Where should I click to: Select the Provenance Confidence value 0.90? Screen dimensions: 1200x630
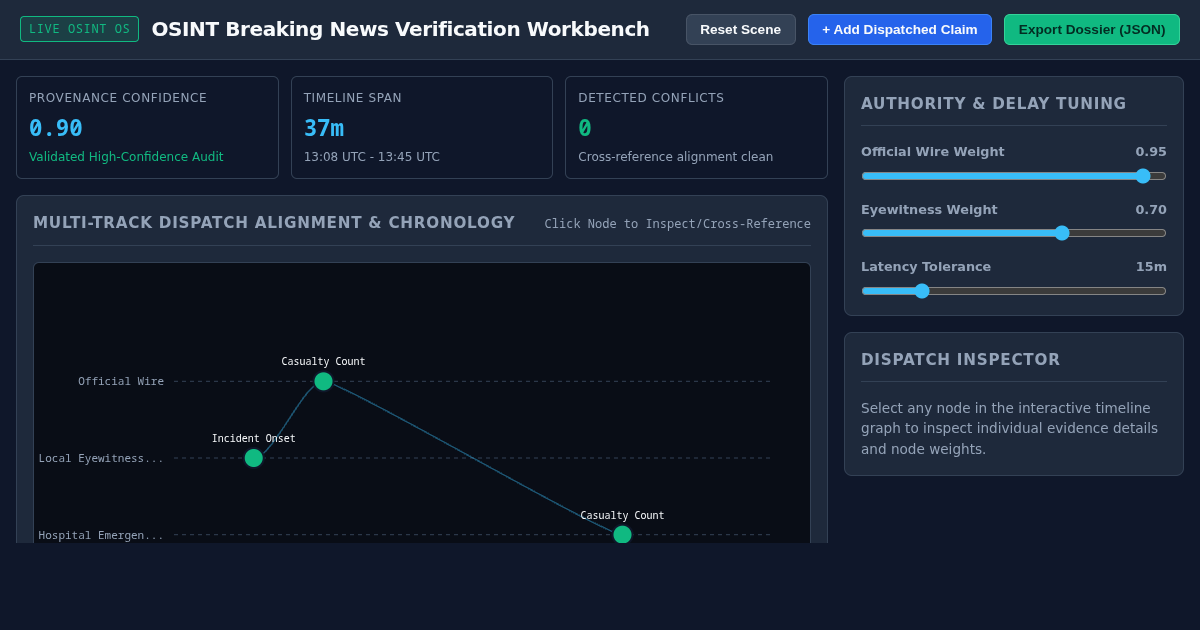(x=56, y=128)
